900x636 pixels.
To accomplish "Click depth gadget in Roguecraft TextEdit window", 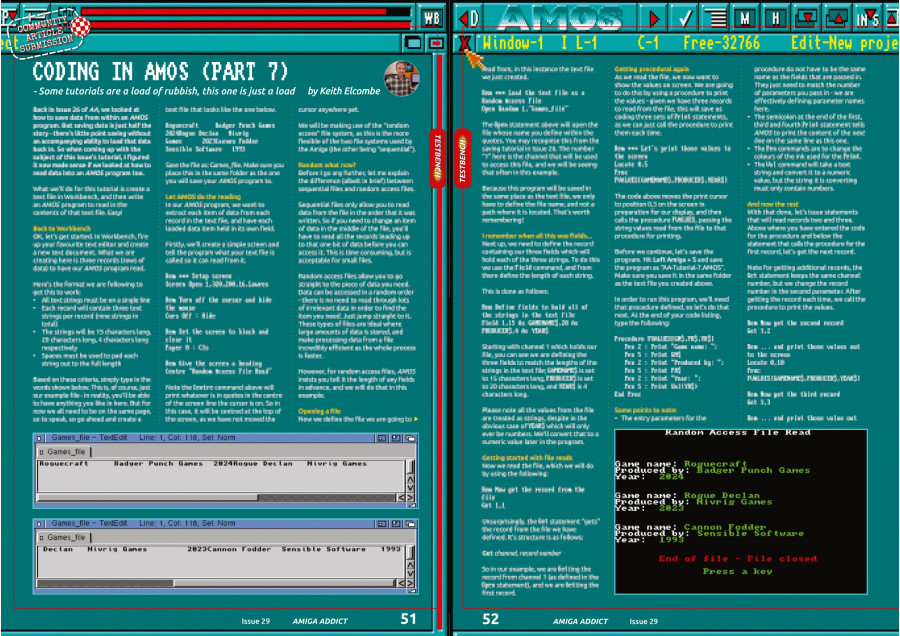I will pyautogui.click(x=410, y=438).
